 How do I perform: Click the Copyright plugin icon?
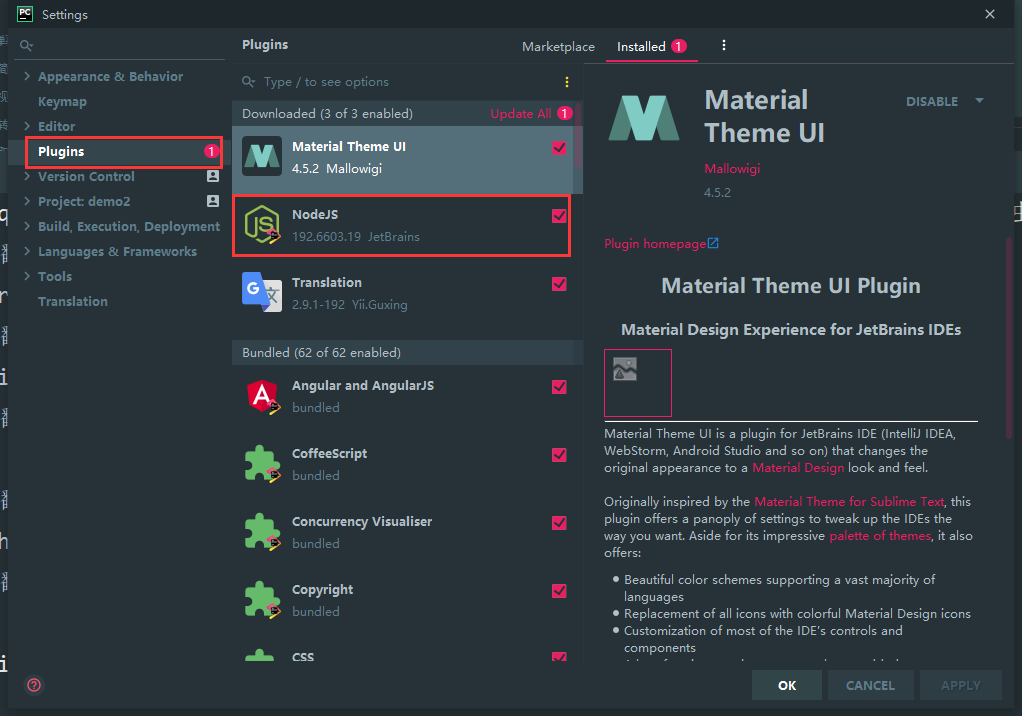coord(262,599)
